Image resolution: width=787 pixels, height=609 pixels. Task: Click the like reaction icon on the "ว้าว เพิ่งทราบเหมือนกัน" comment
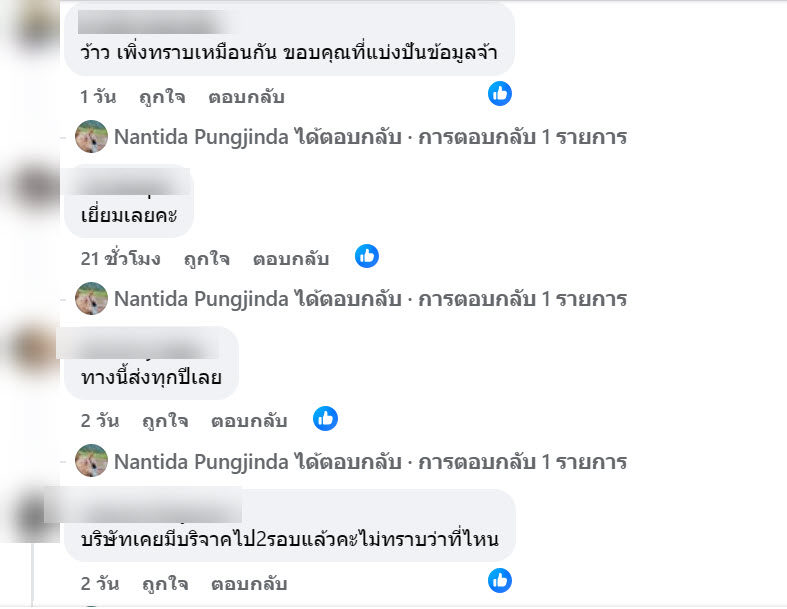click(500, 94)
